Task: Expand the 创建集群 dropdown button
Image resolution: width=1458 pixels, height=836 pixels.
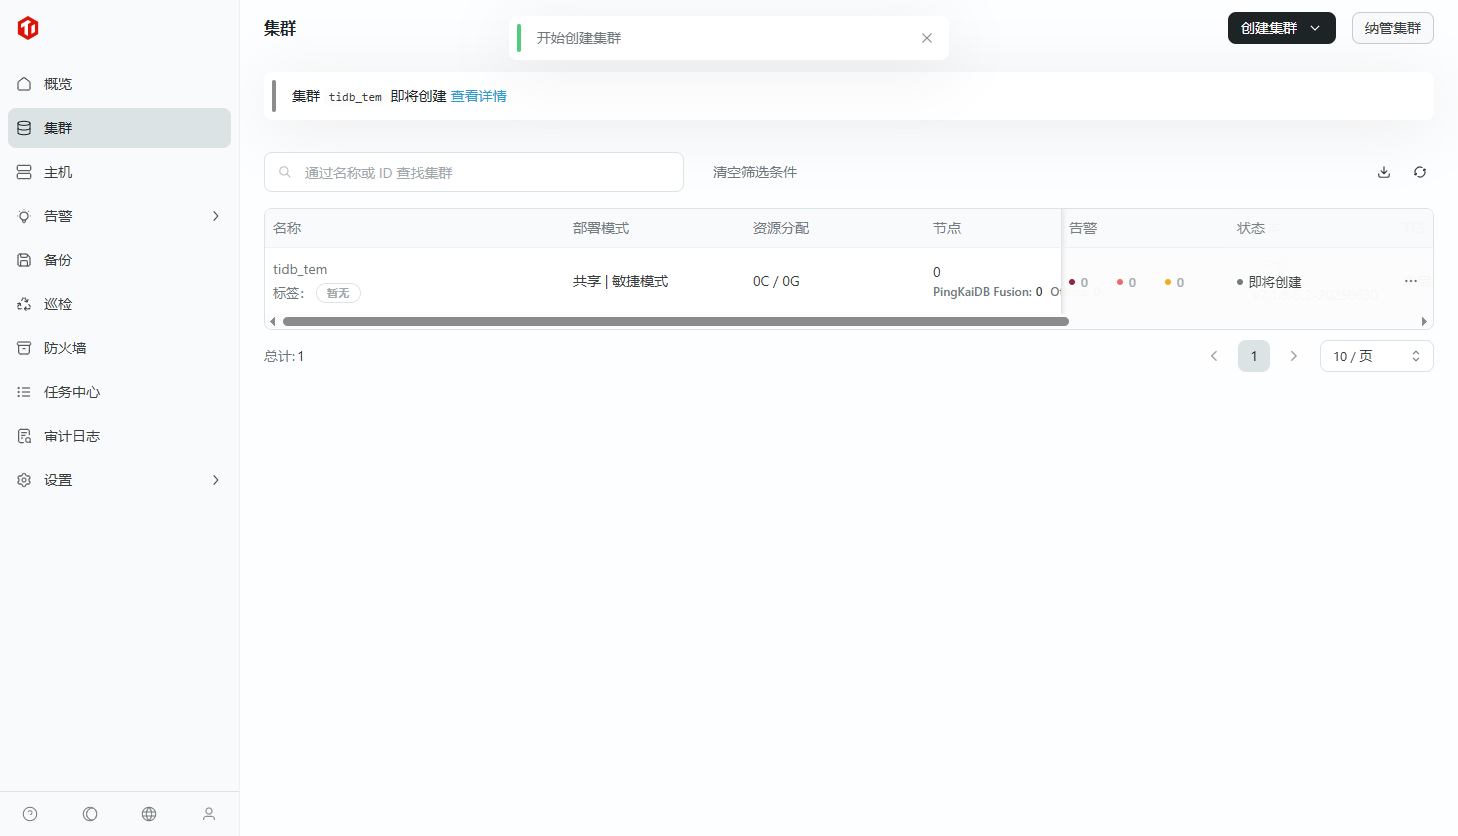Action: [1281, 28]
